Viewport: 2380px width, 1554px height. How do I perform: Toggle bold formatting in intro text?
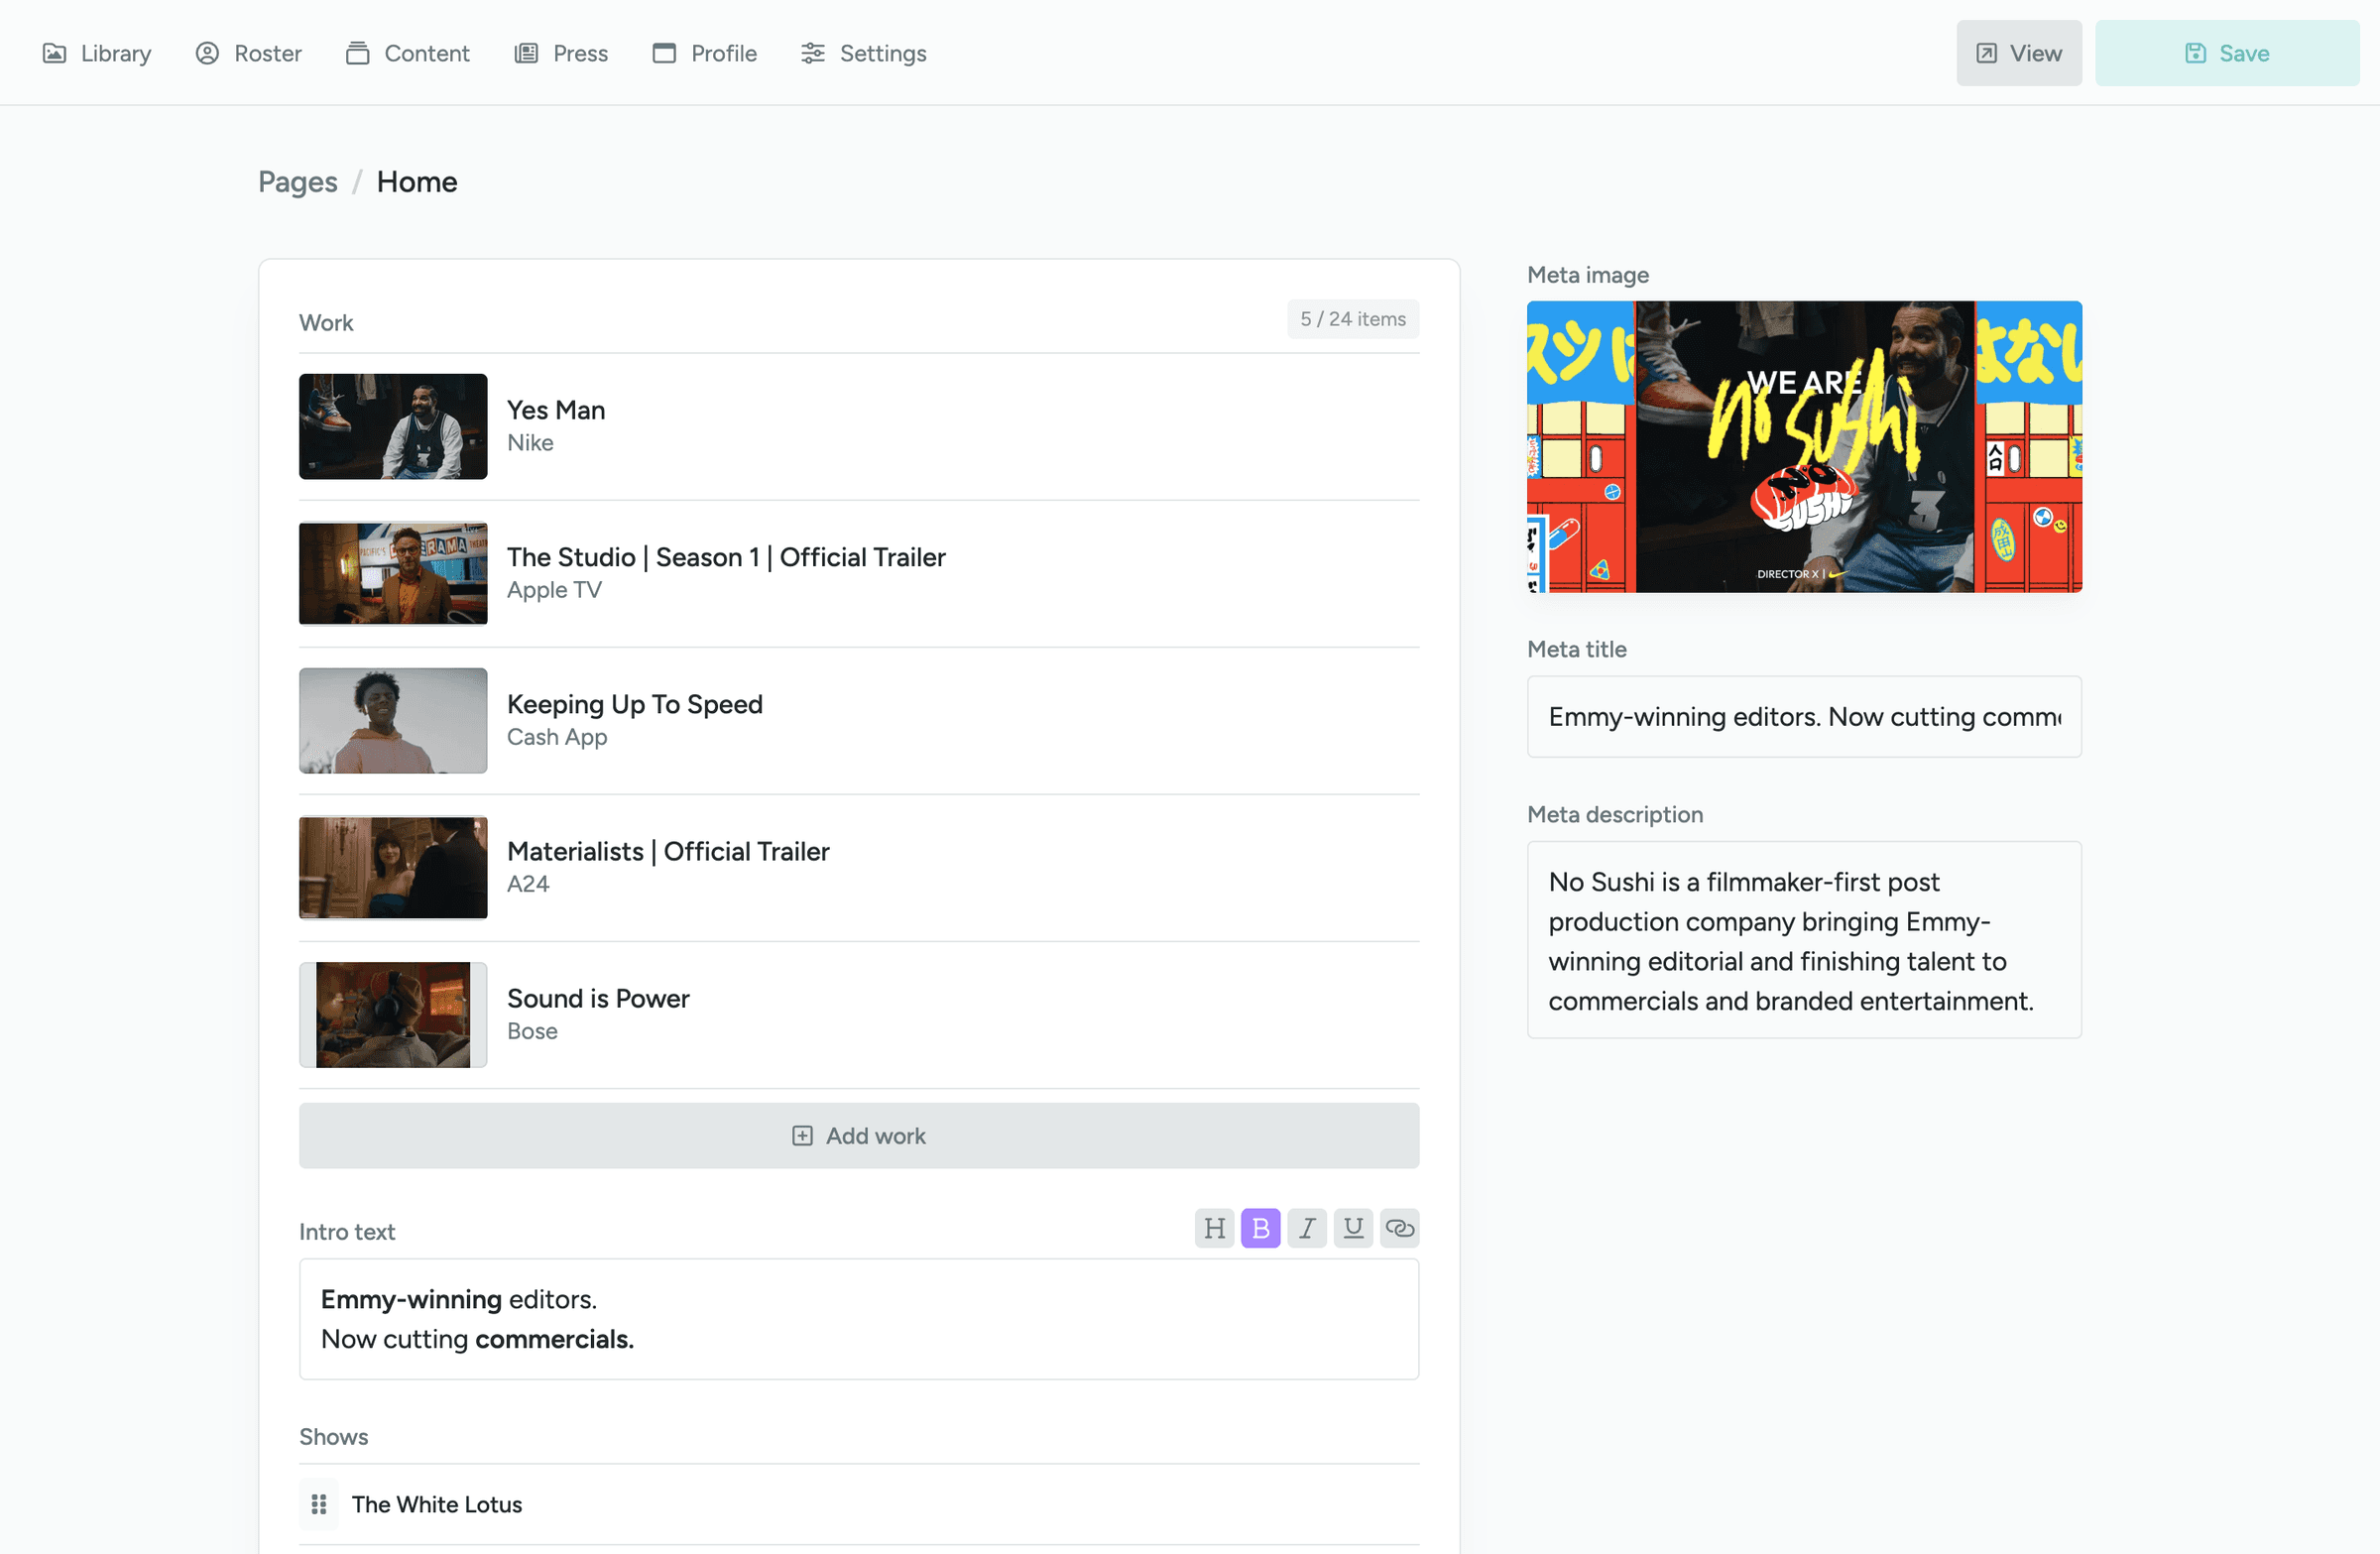[1261, 1228]
